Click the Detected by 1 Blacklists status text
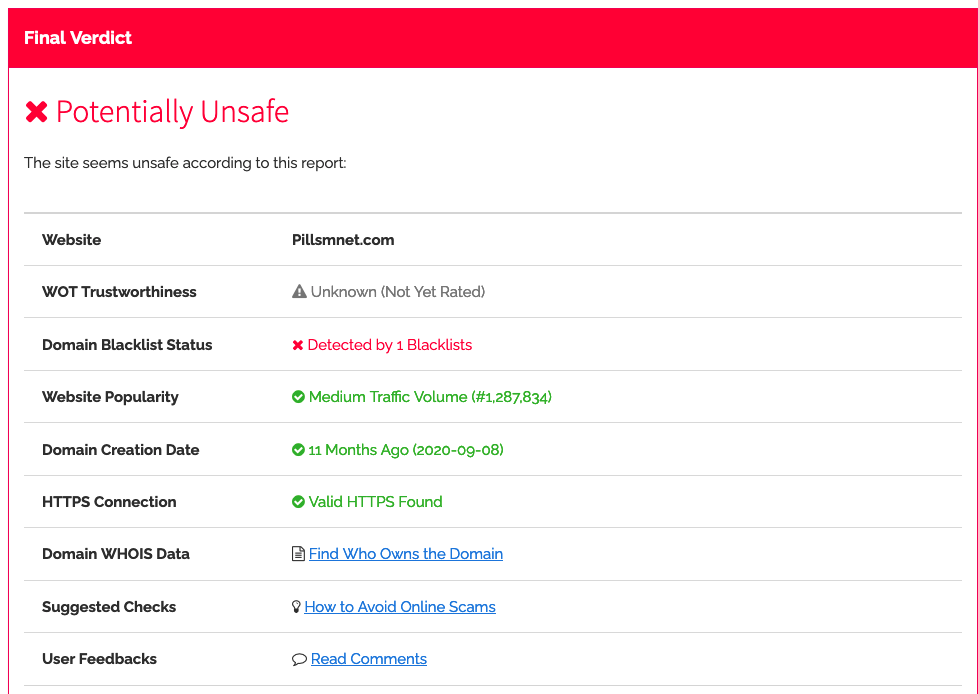Screen dimensions: 978x694 coord(389,345)
